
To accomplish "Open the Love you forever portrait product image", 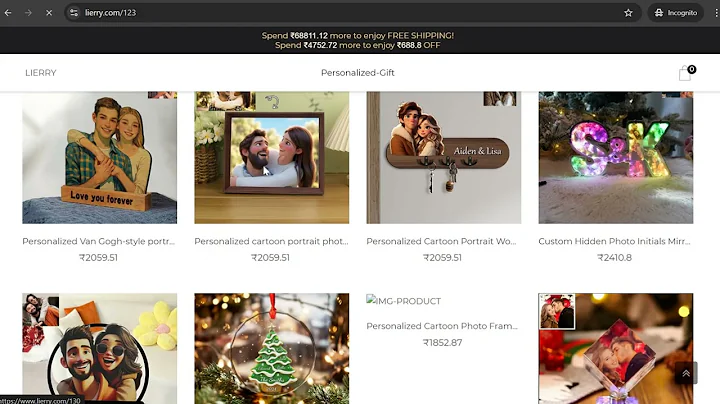I will [x=100, y=157].
